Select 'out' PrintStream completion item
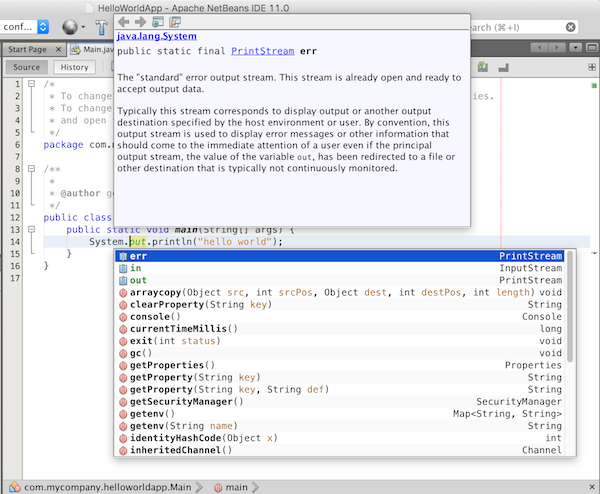Viewport: 600px width, 494px height. (138, 281)
